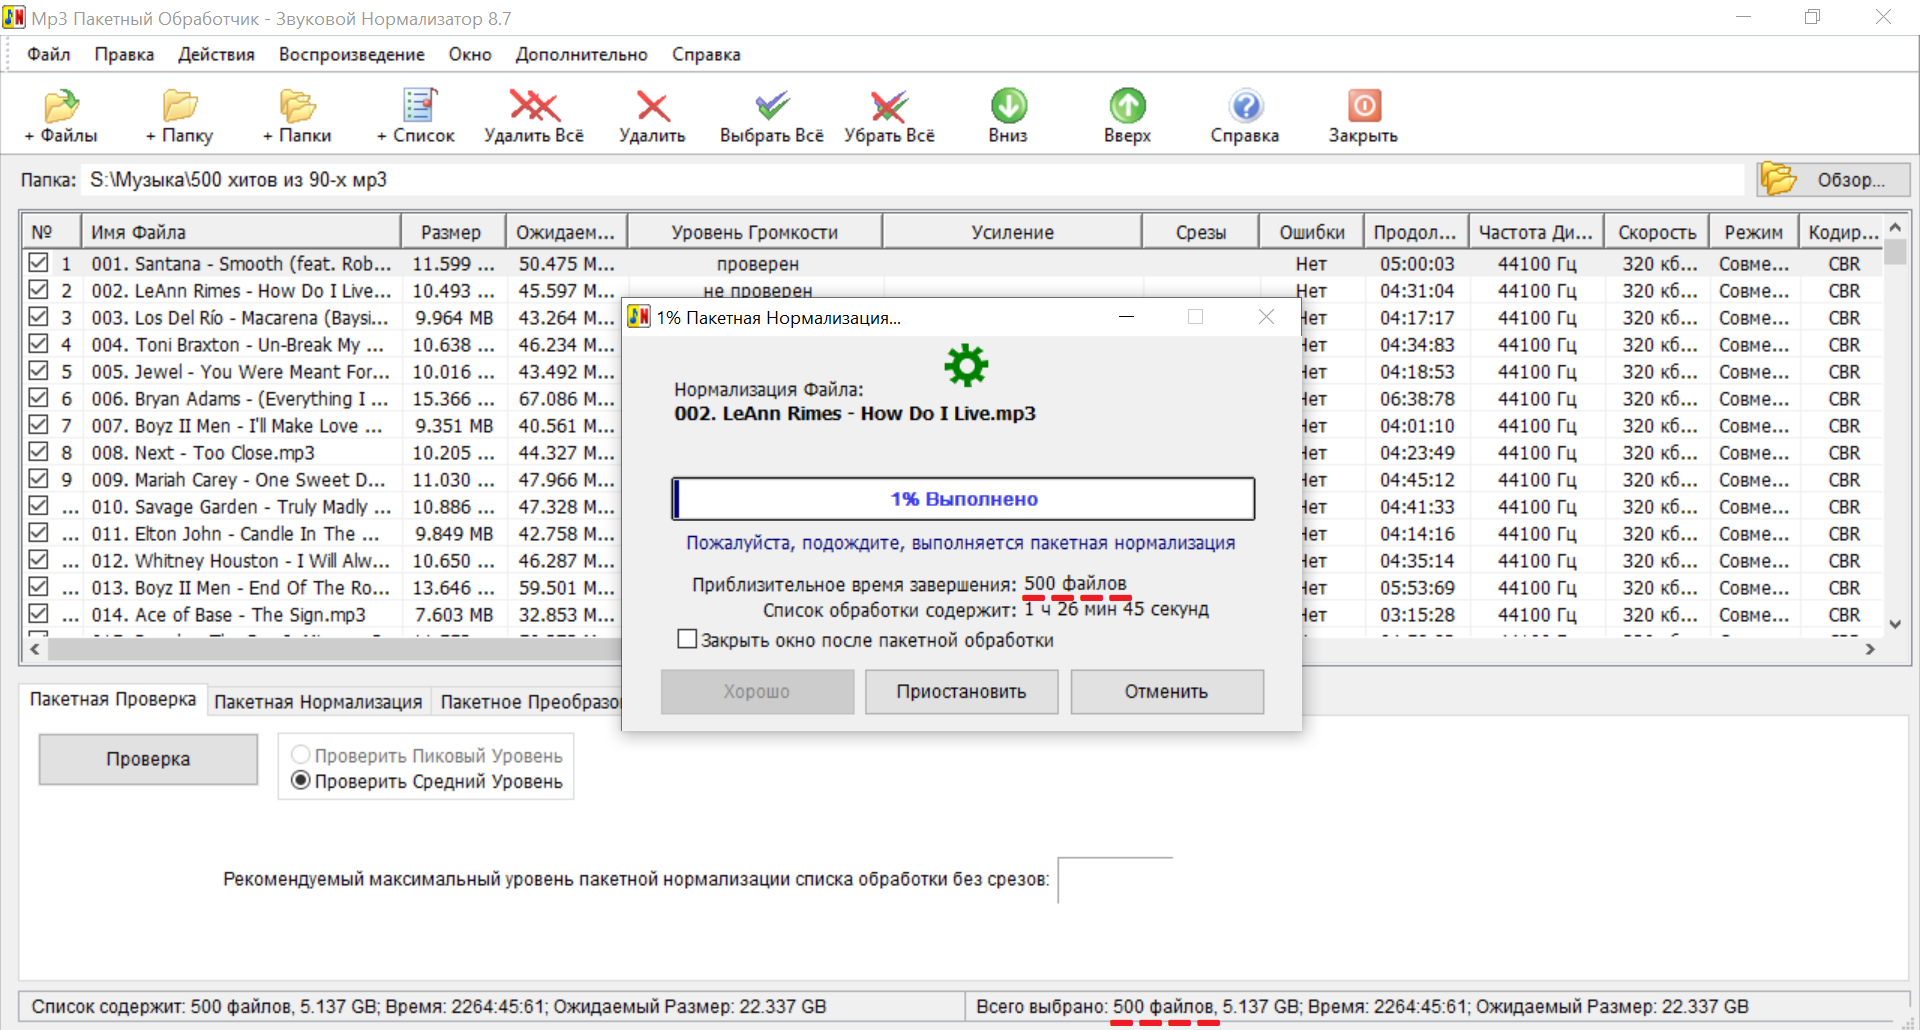Open the 'Воспроизведение' menu
1920x1030 pixels.
click(x=352, y=54)
